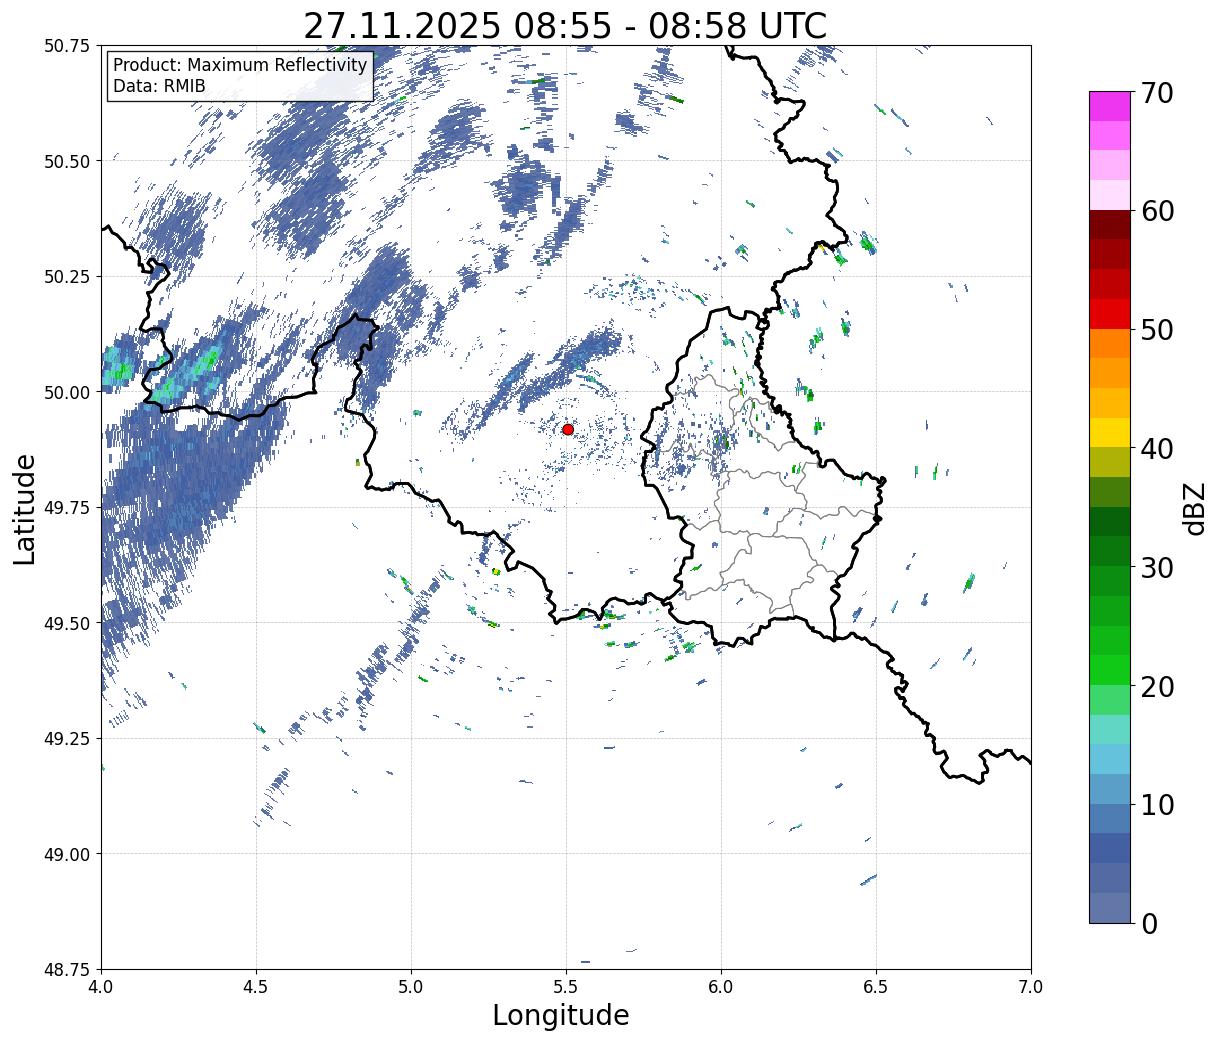Click the 'dBZ' colorbar label
Viewport: 1219px width, 1040px height.
click(x=1194, y=508)
